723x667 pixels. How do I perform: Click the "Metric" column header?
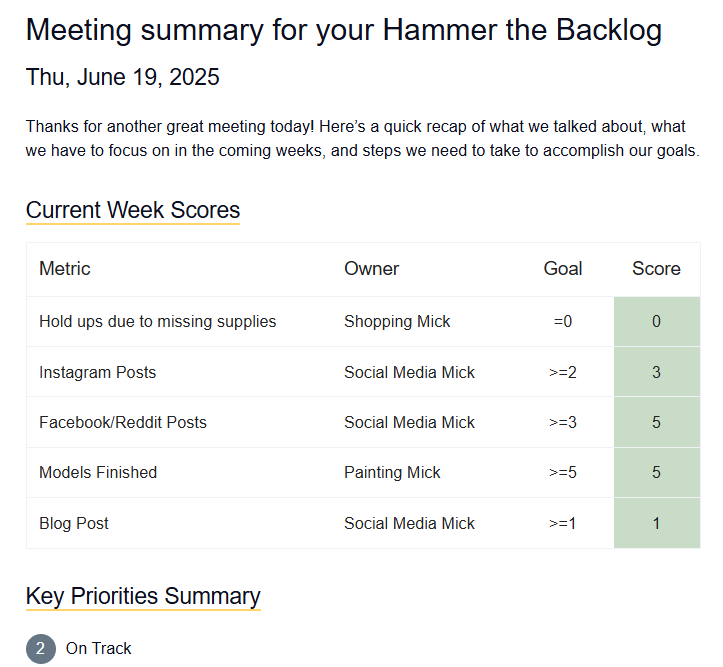65,268
